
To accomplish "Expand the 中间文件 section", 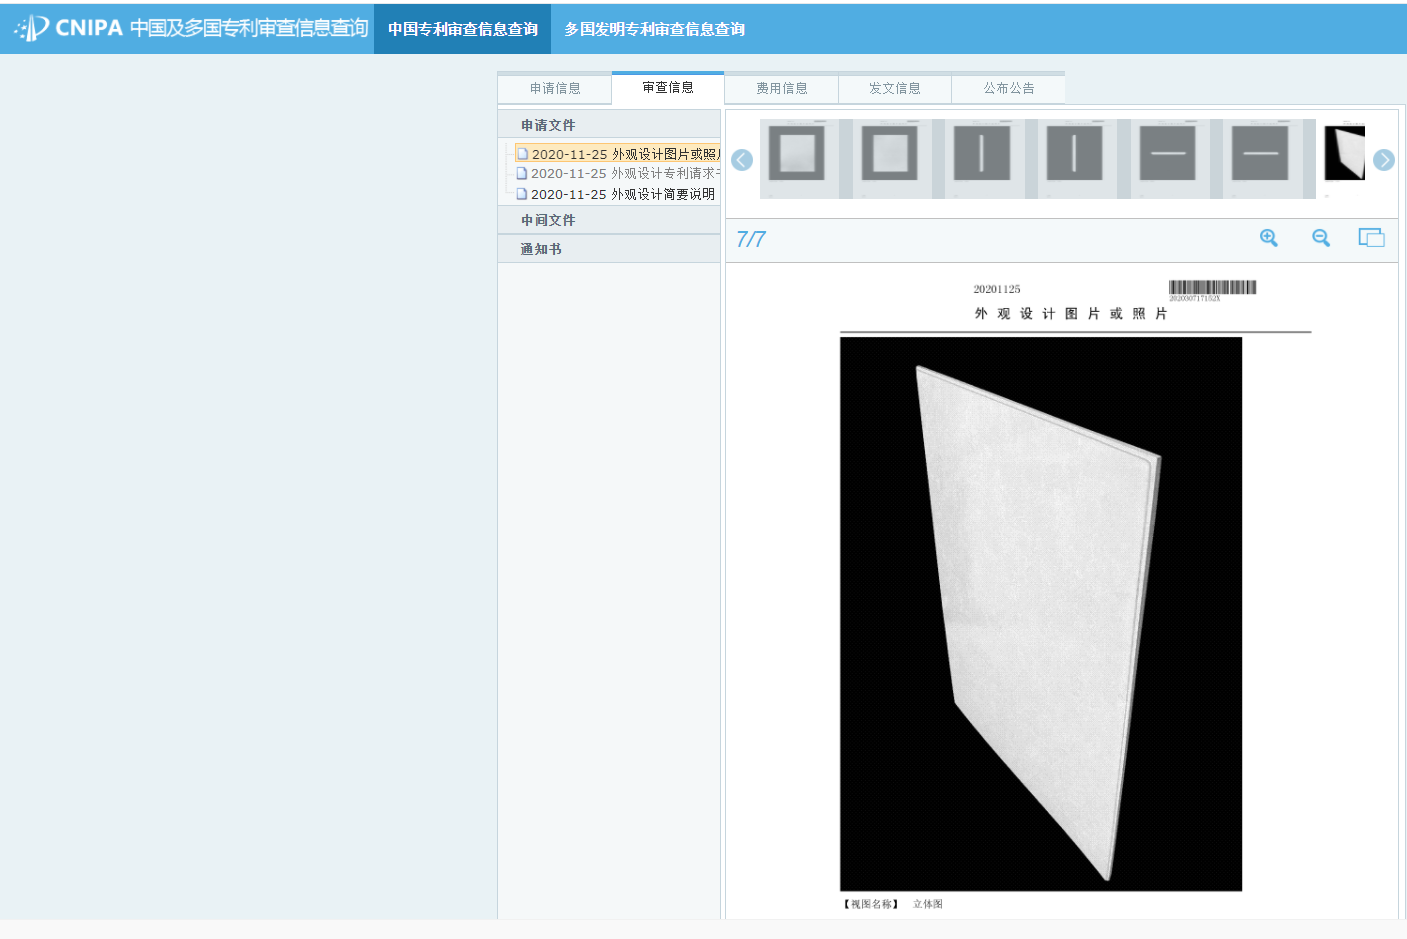I will click(x=548, y=220).
